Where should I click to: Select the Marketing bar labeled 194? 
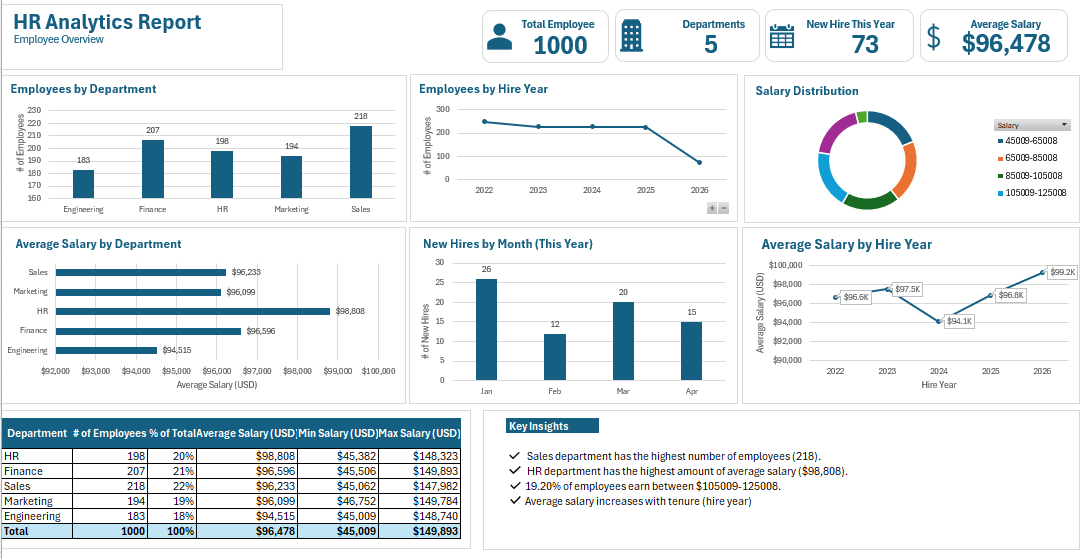coord(292,177)
